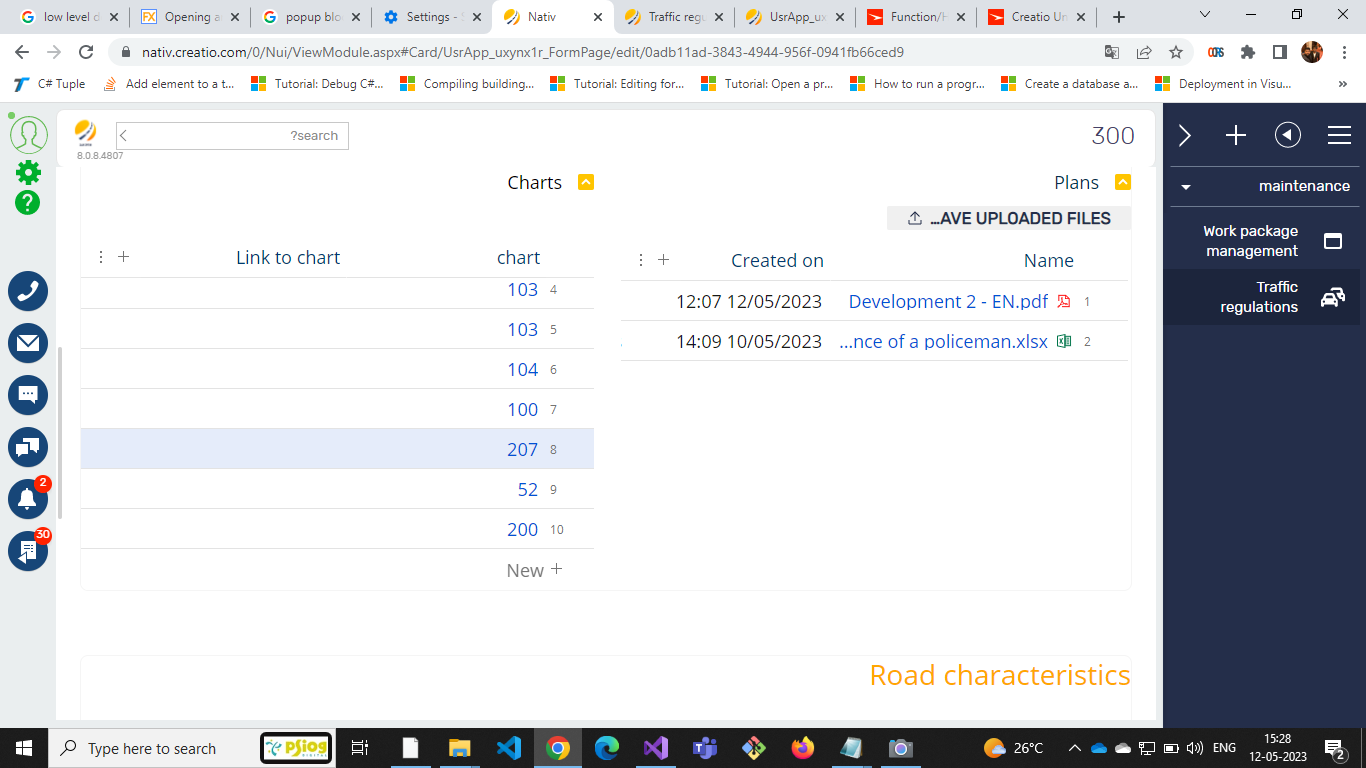Open Visual Studio Code from the taskbar

(508, 748)
